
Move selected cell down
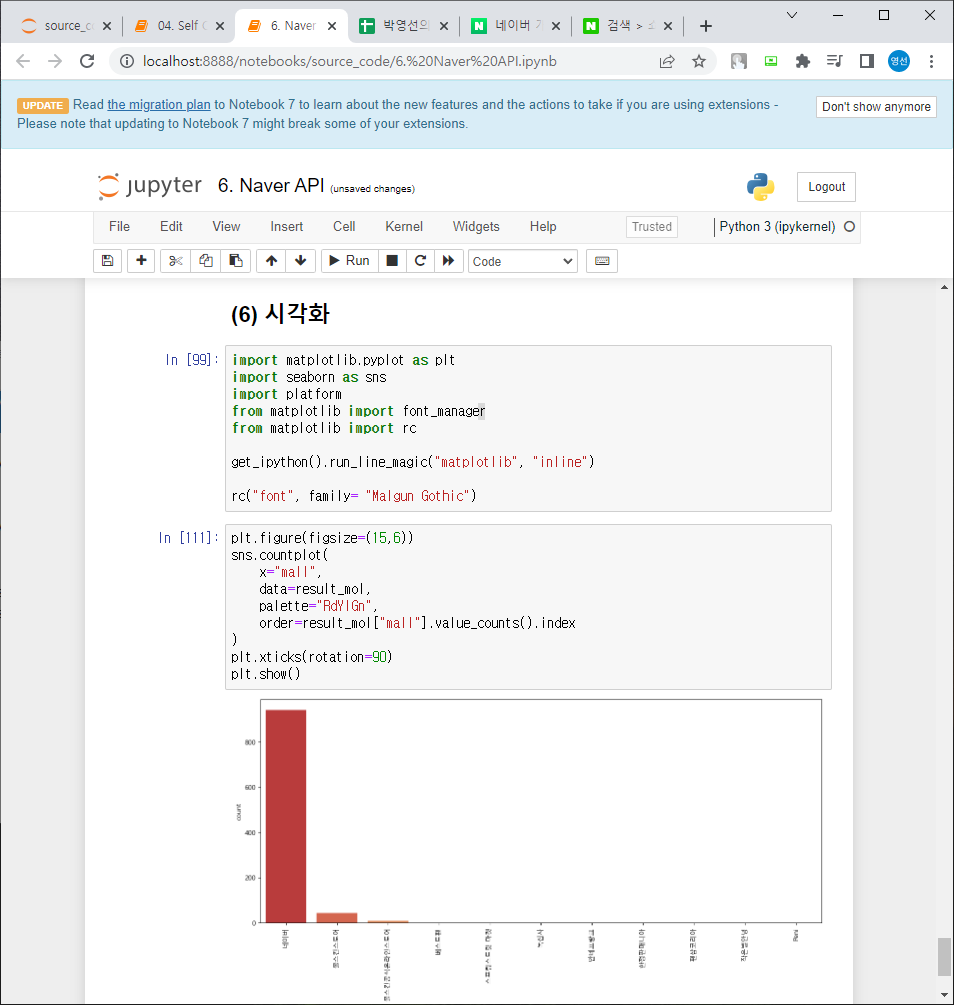click(301, 261)
